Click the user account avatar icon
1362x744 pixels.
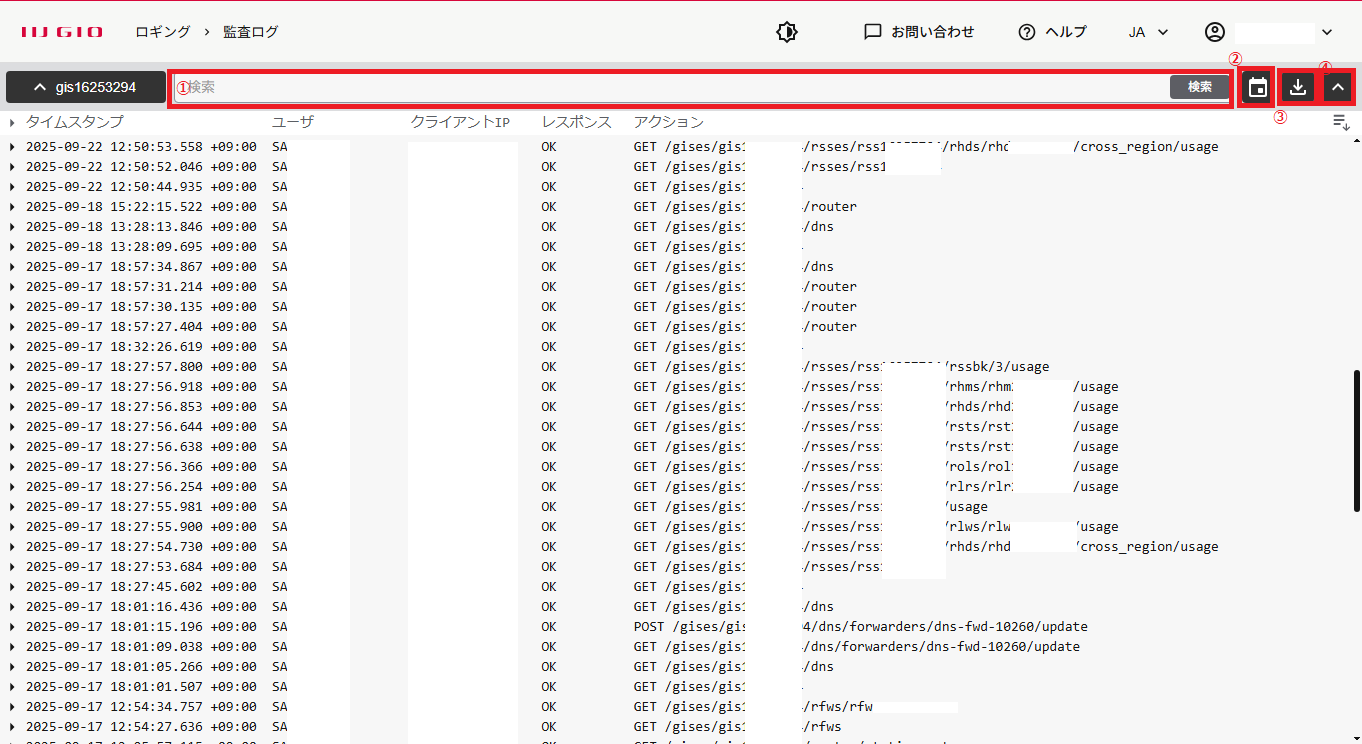(x=1215, y=32)
